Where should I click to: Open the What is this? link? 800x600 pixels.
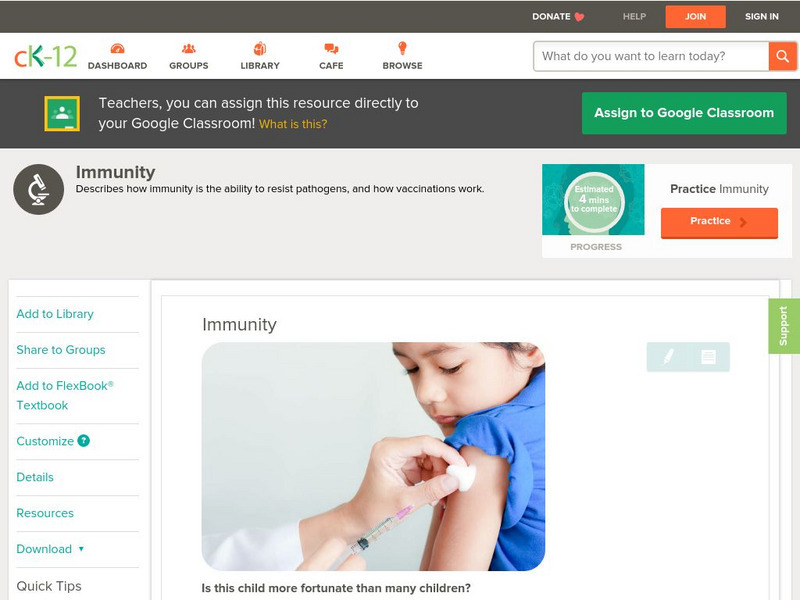(293, 124)
